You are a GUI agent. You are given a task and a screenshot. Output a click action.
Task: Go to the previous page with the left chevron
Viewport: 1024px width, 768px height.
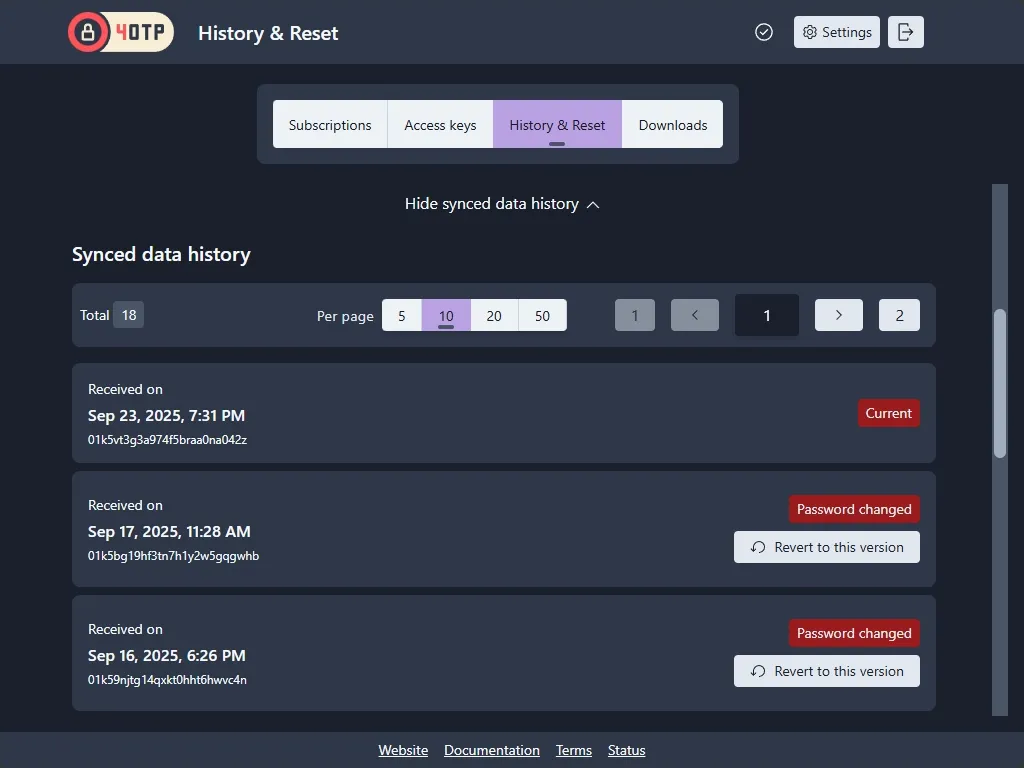pos(694,315)
